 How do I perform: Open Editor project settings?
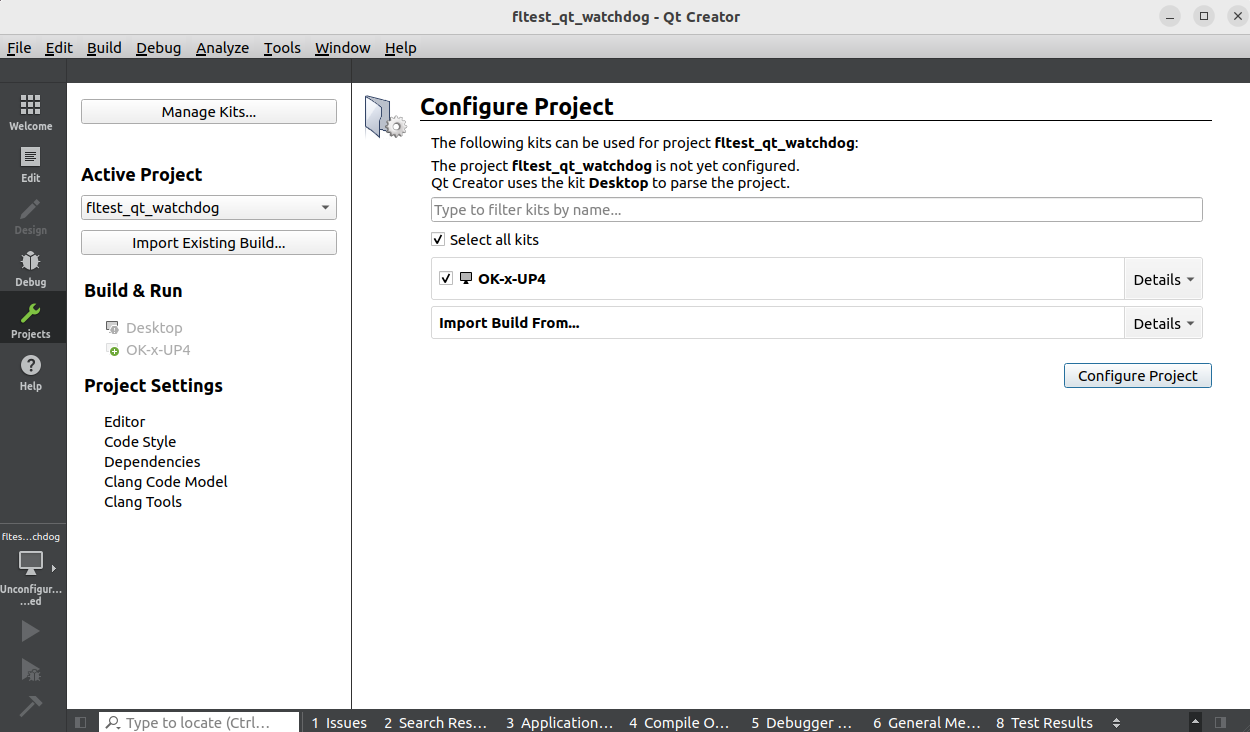click(x=125, y=422)
